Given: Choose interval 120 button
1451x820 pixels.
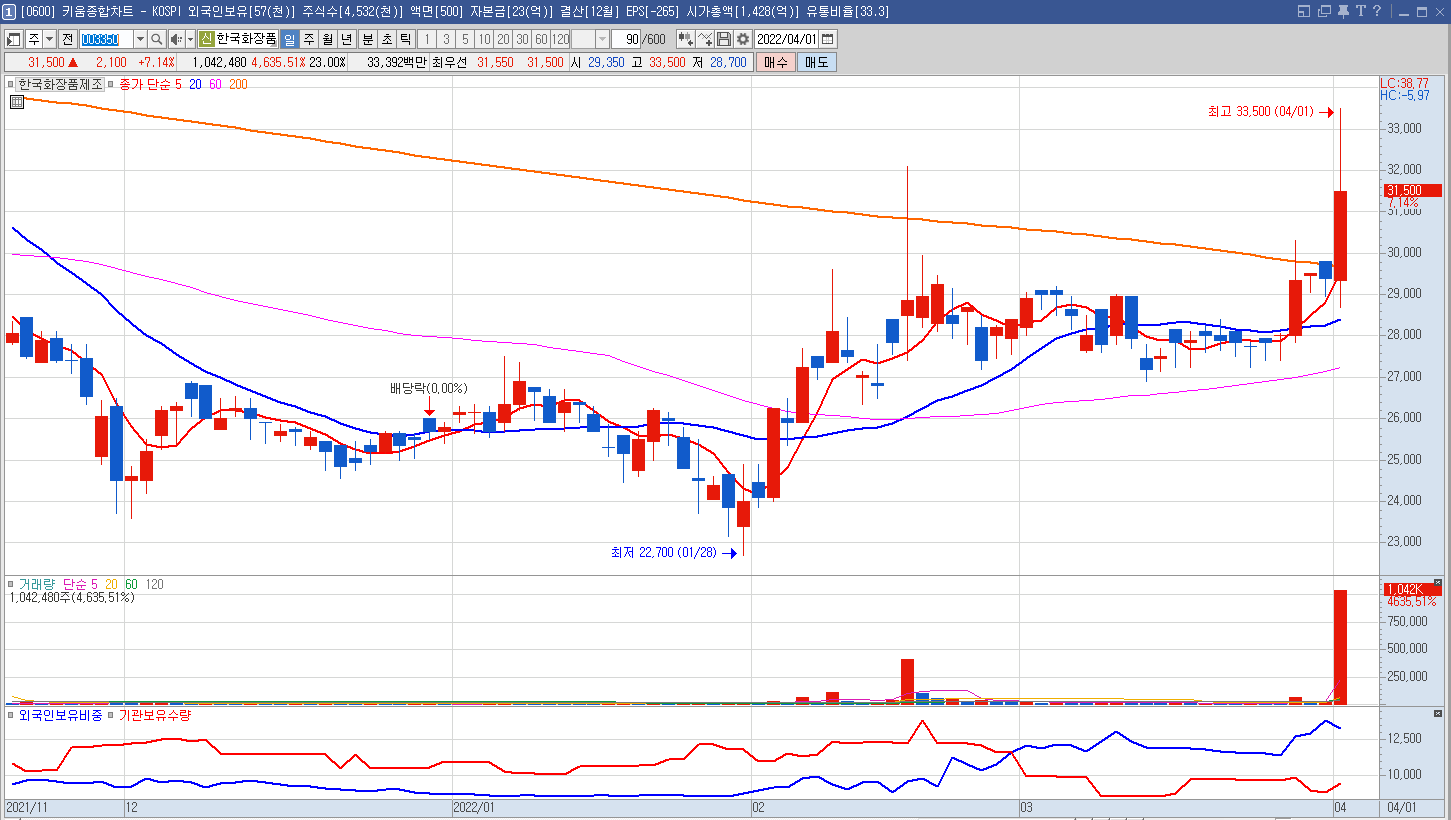Looking at the screenshot, I should (560, 39).
